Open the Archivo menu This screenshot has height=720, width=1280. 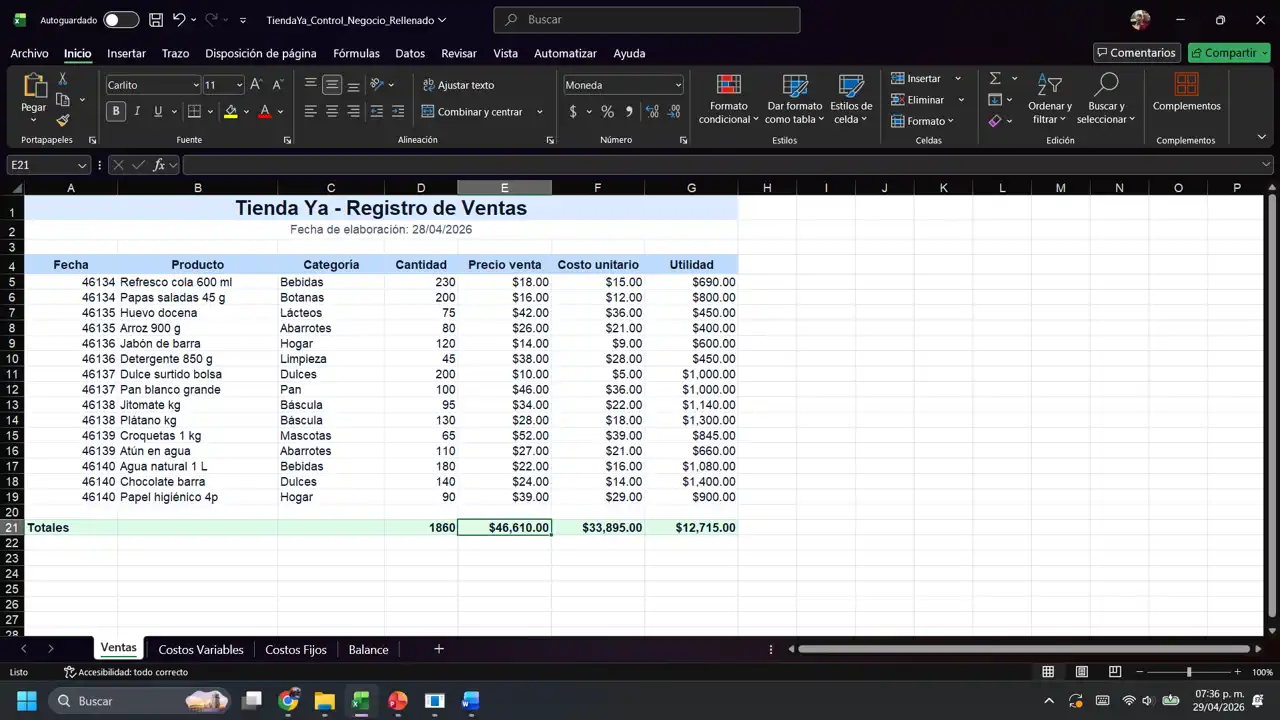[29, 53]
